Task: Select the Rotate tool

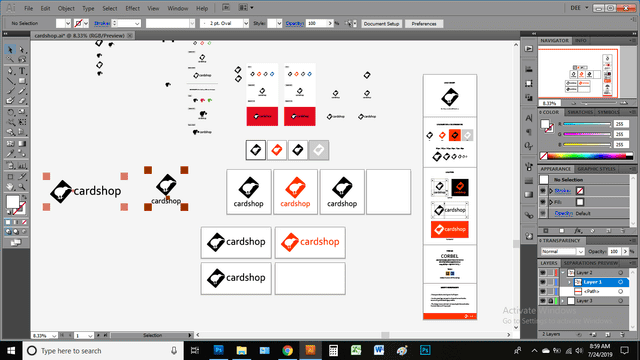Action: [10, 112]
